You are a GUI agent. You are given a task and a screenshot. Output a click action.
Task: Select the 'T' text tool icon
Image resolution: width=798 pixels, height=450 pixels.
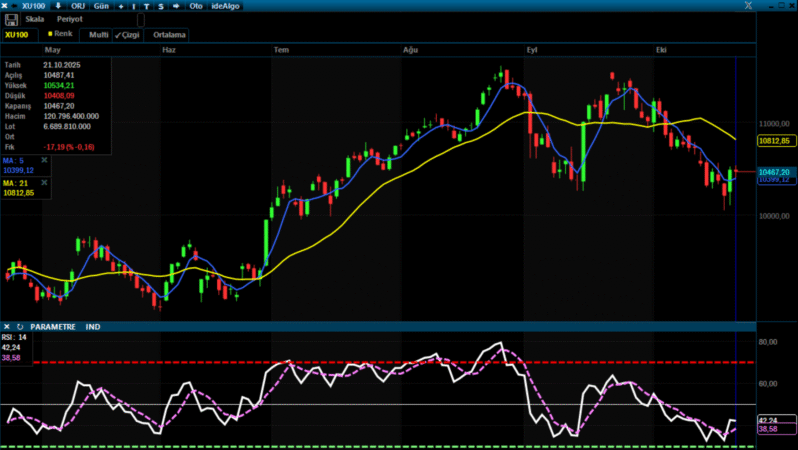(147, 6)
